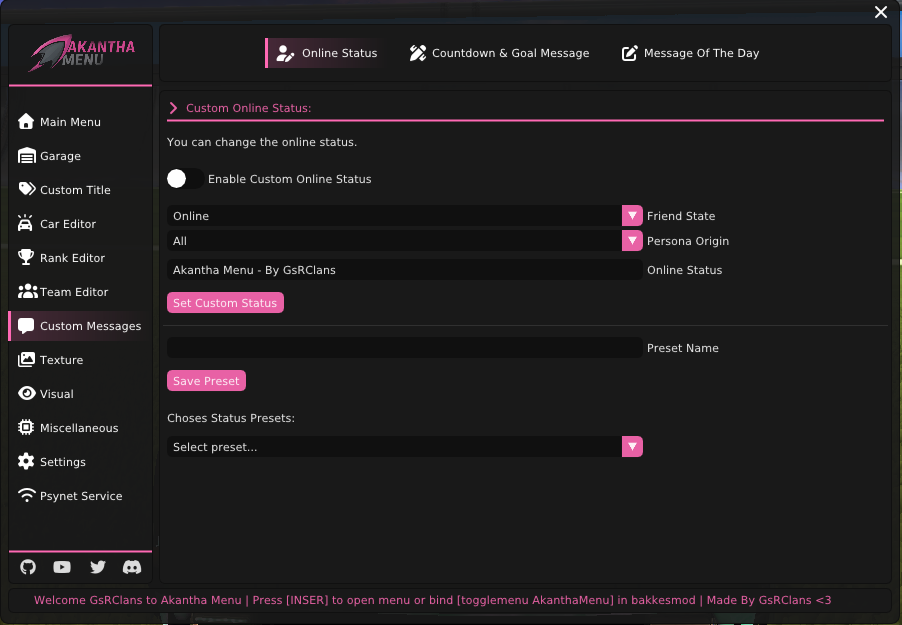902x625 pixels.
Task: Enable Custom Online Status toggle
Action: 184,177
